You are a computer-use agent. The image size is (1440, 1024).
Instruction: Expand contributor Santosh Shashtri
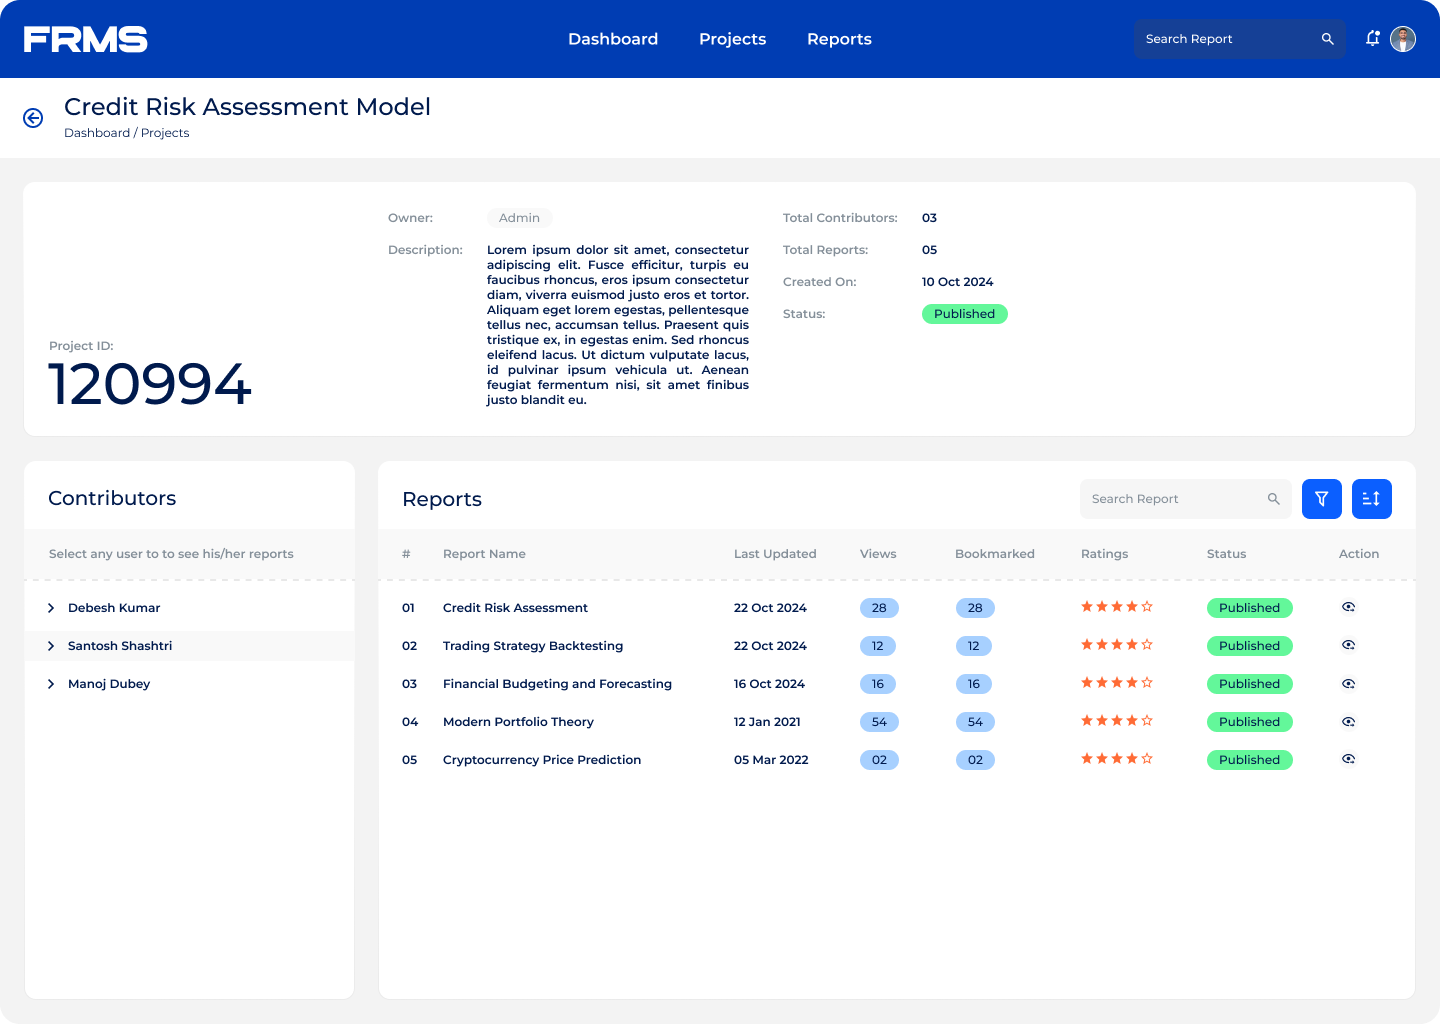click(x=51, y=646)
